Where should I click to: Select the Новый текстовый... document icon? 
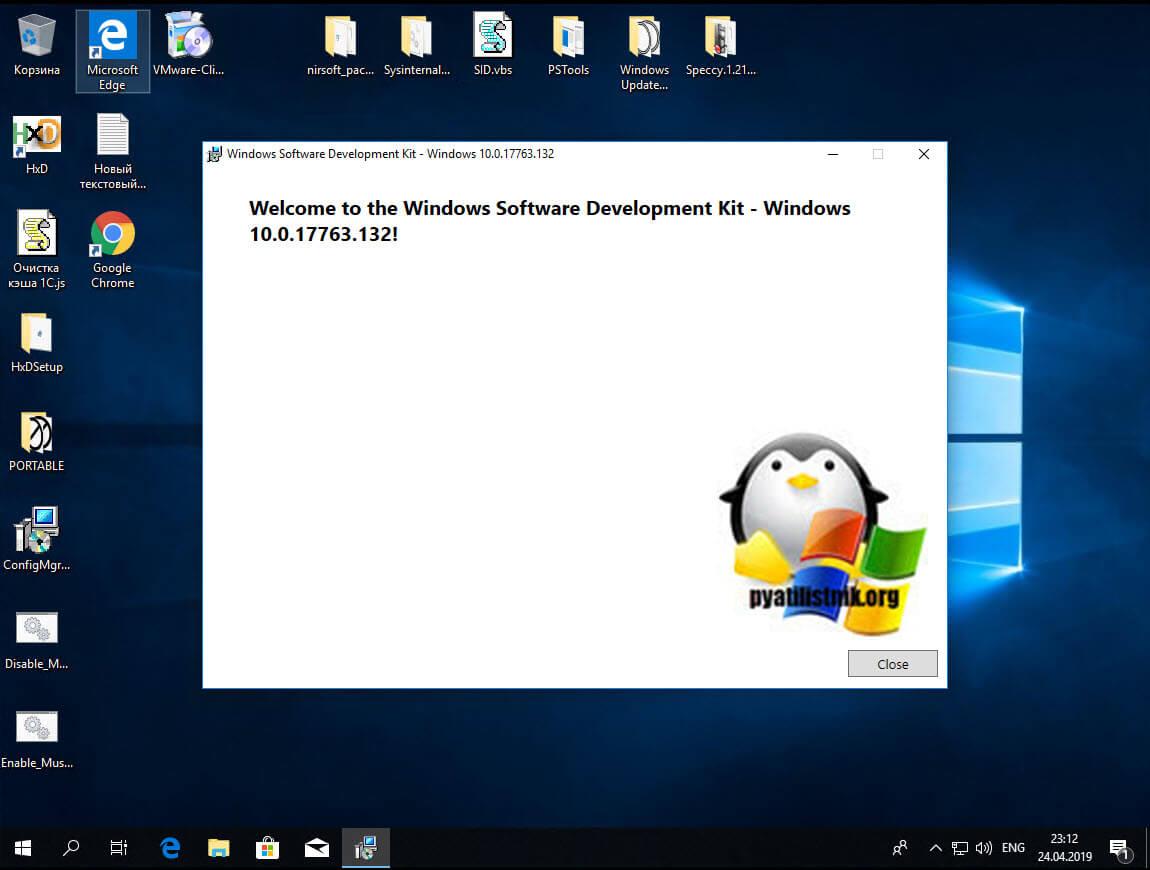point(112,152)
